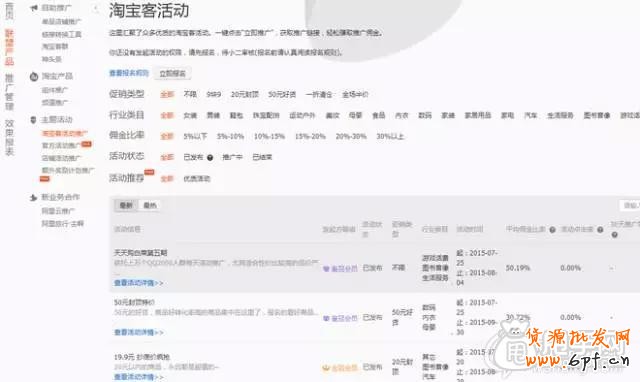Expand 50元封顶 activity details link
640x382 pixels.
pyautogui.click(x=138, y=333)
